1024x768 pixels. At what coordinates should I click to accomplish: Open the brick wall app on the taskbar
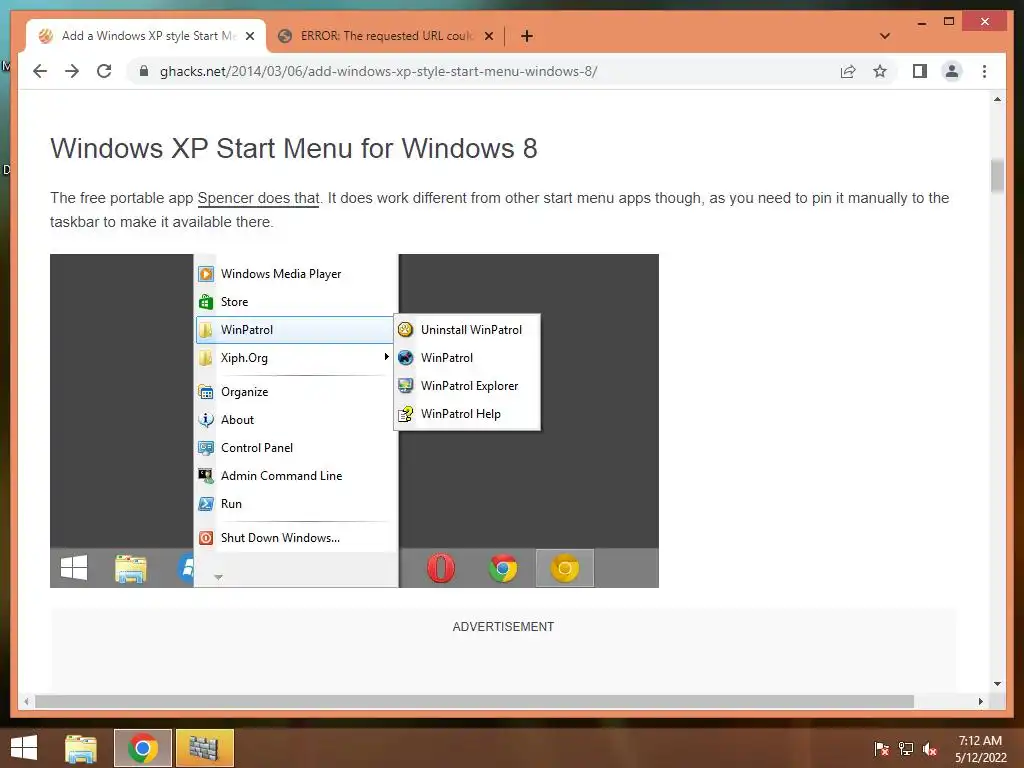point(204,748)
